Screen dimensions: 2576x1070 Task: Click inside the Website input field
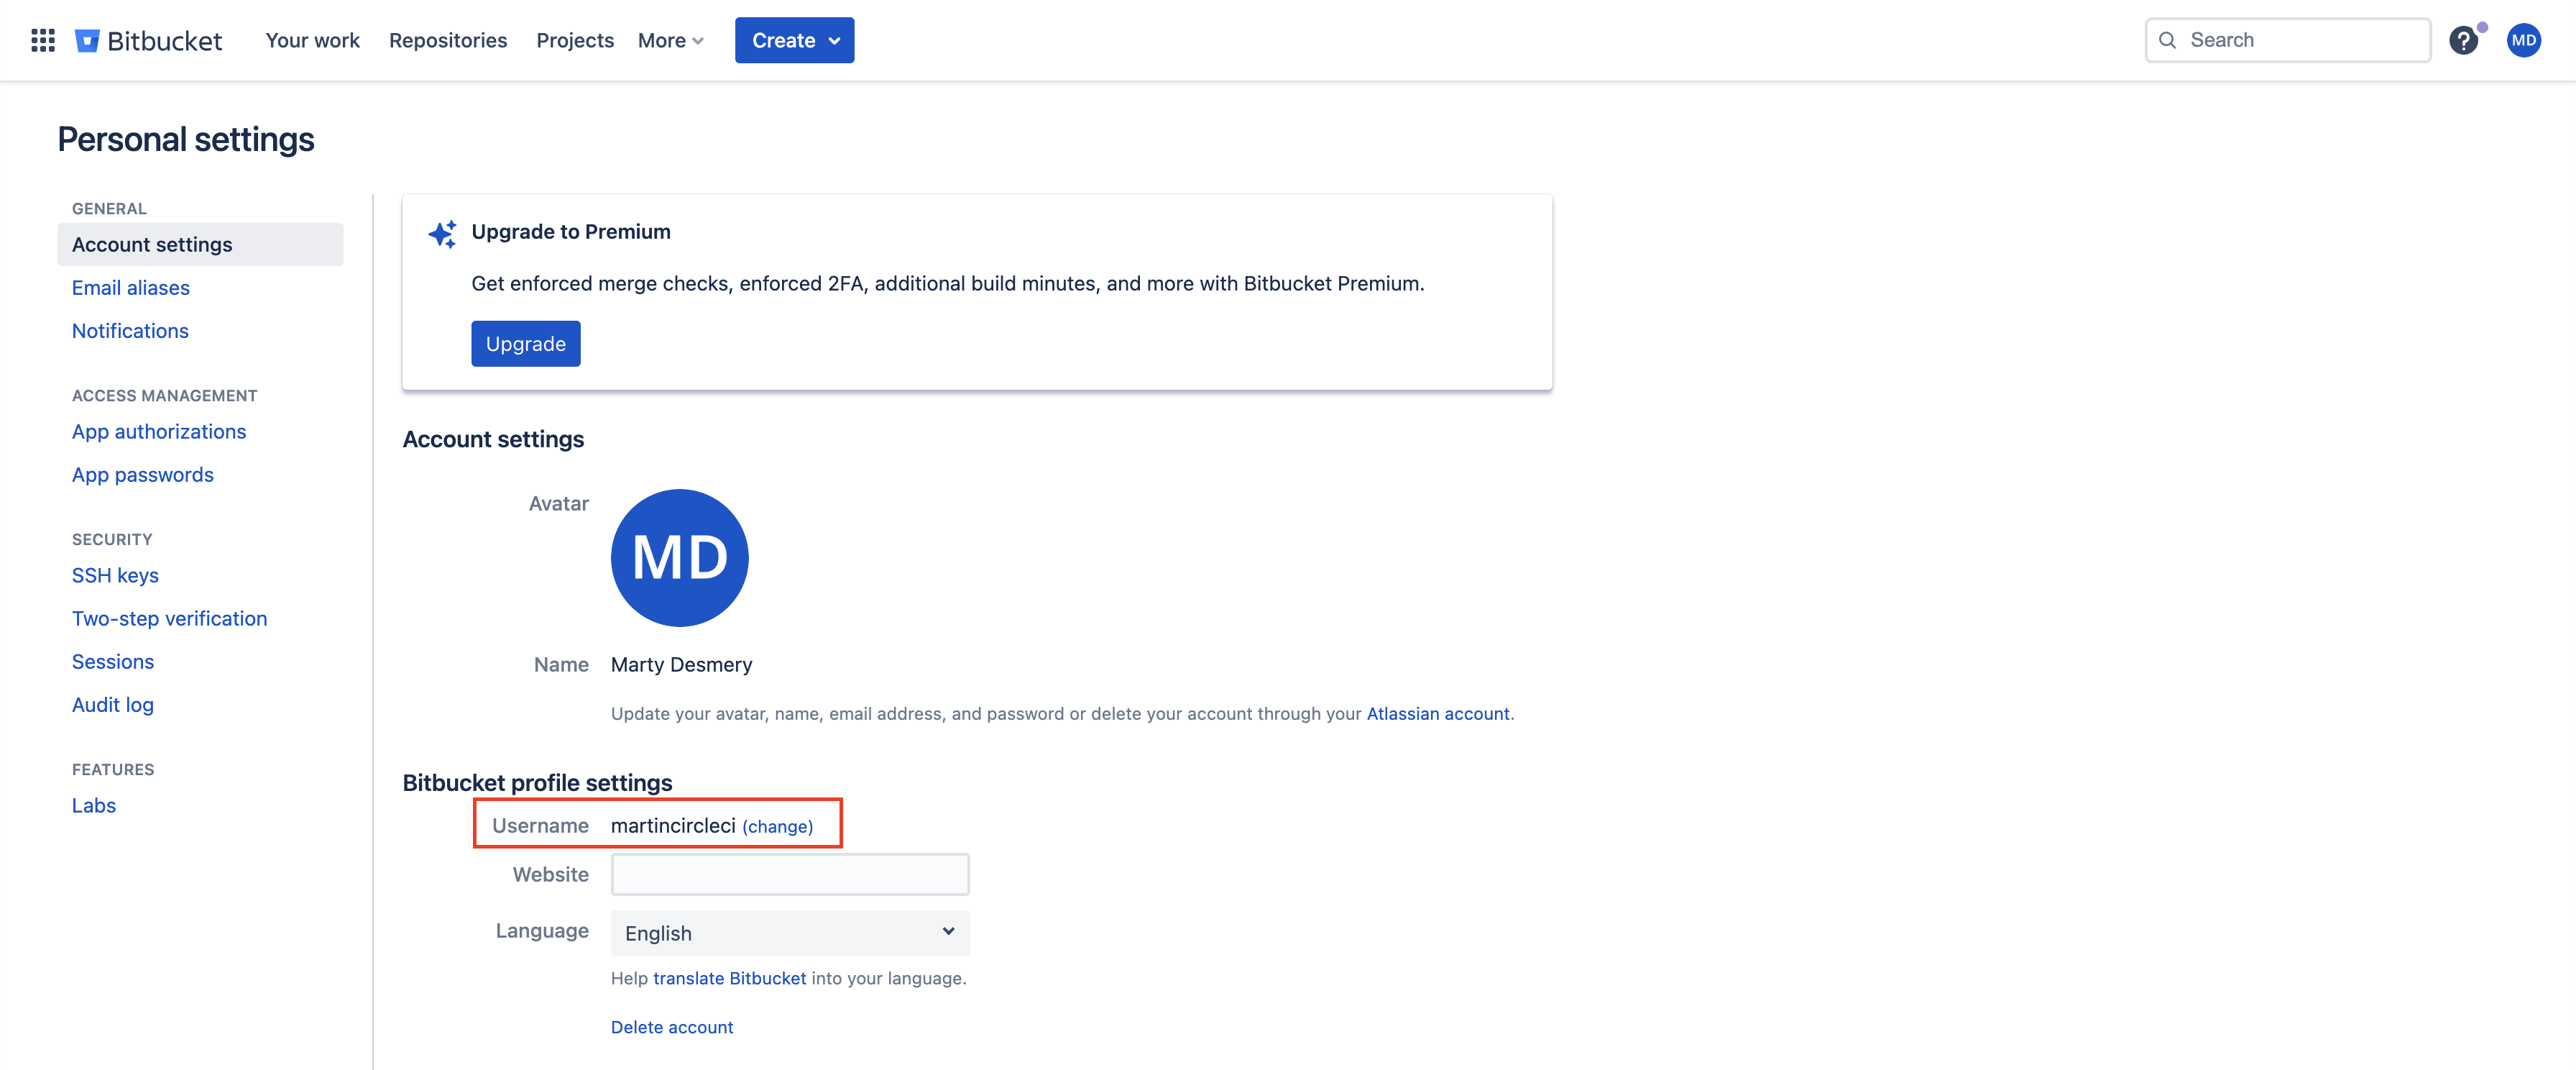[789, 873]
